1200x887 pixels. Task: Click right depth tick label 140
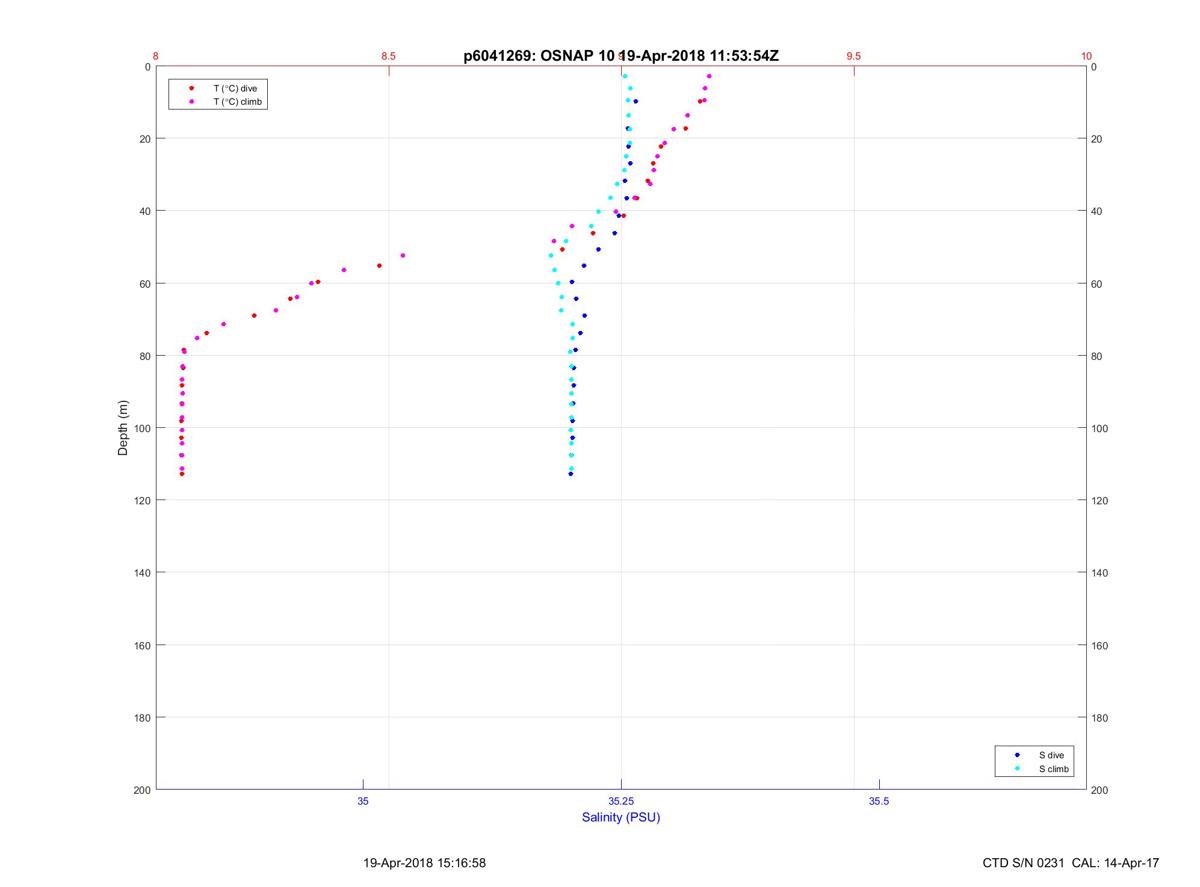click(x=1101, y=573)
